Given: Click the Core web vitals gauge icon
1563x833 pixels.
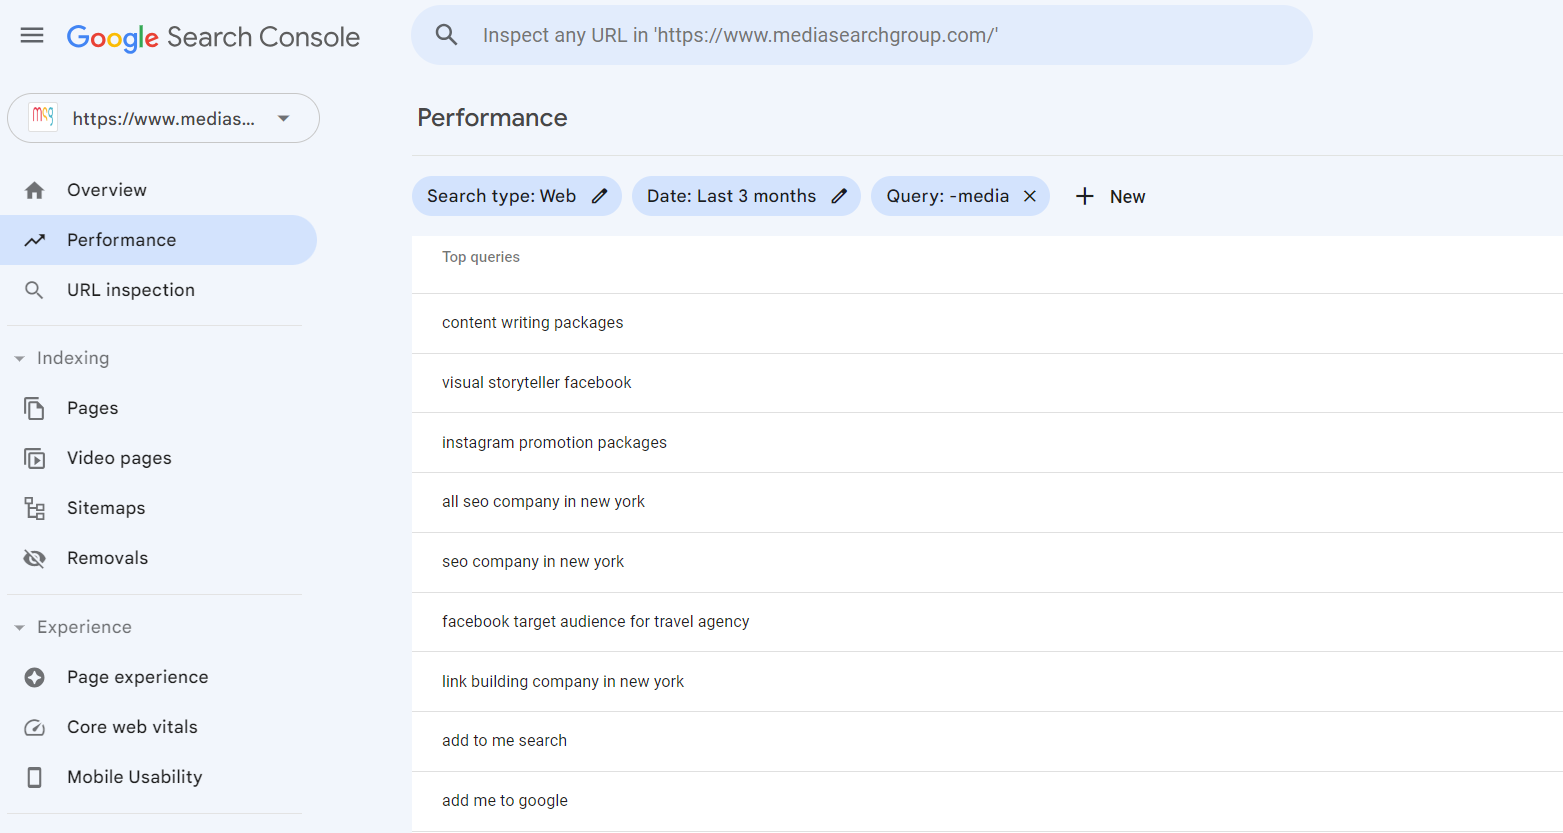Looking at the screenshot, I should (34, 727).
